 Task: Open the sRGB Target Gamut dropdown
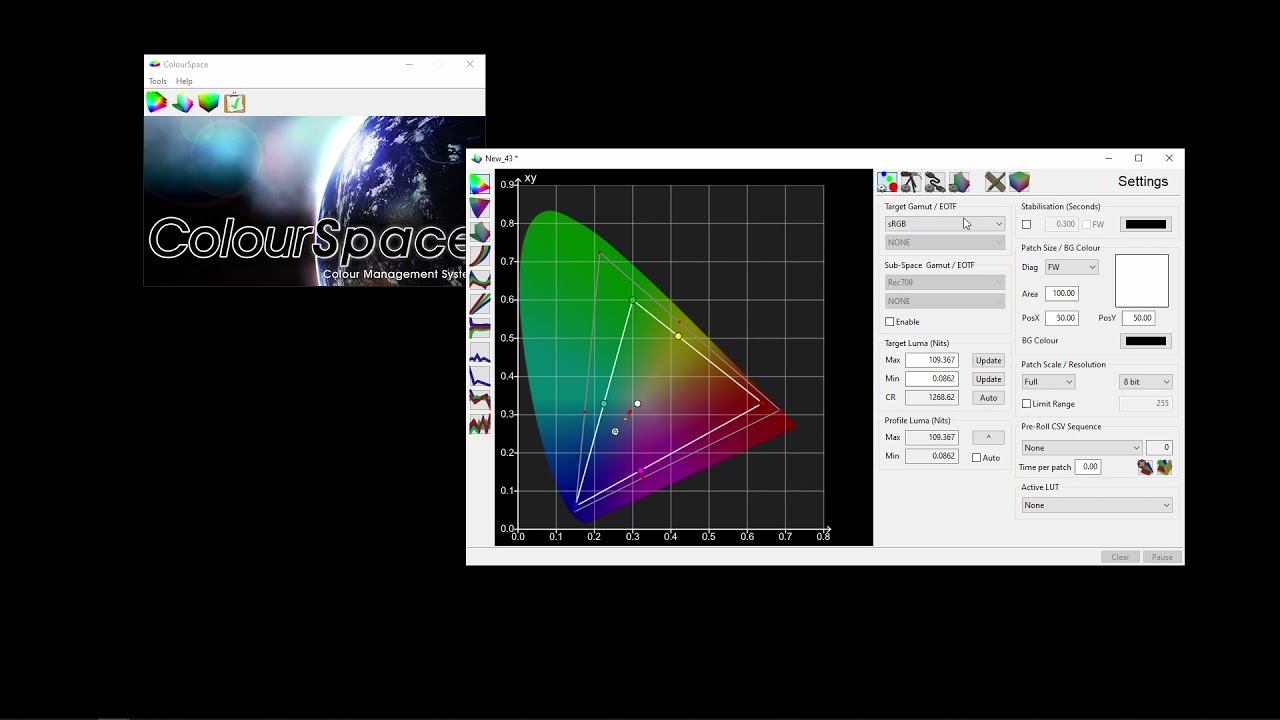pos(944,224)
